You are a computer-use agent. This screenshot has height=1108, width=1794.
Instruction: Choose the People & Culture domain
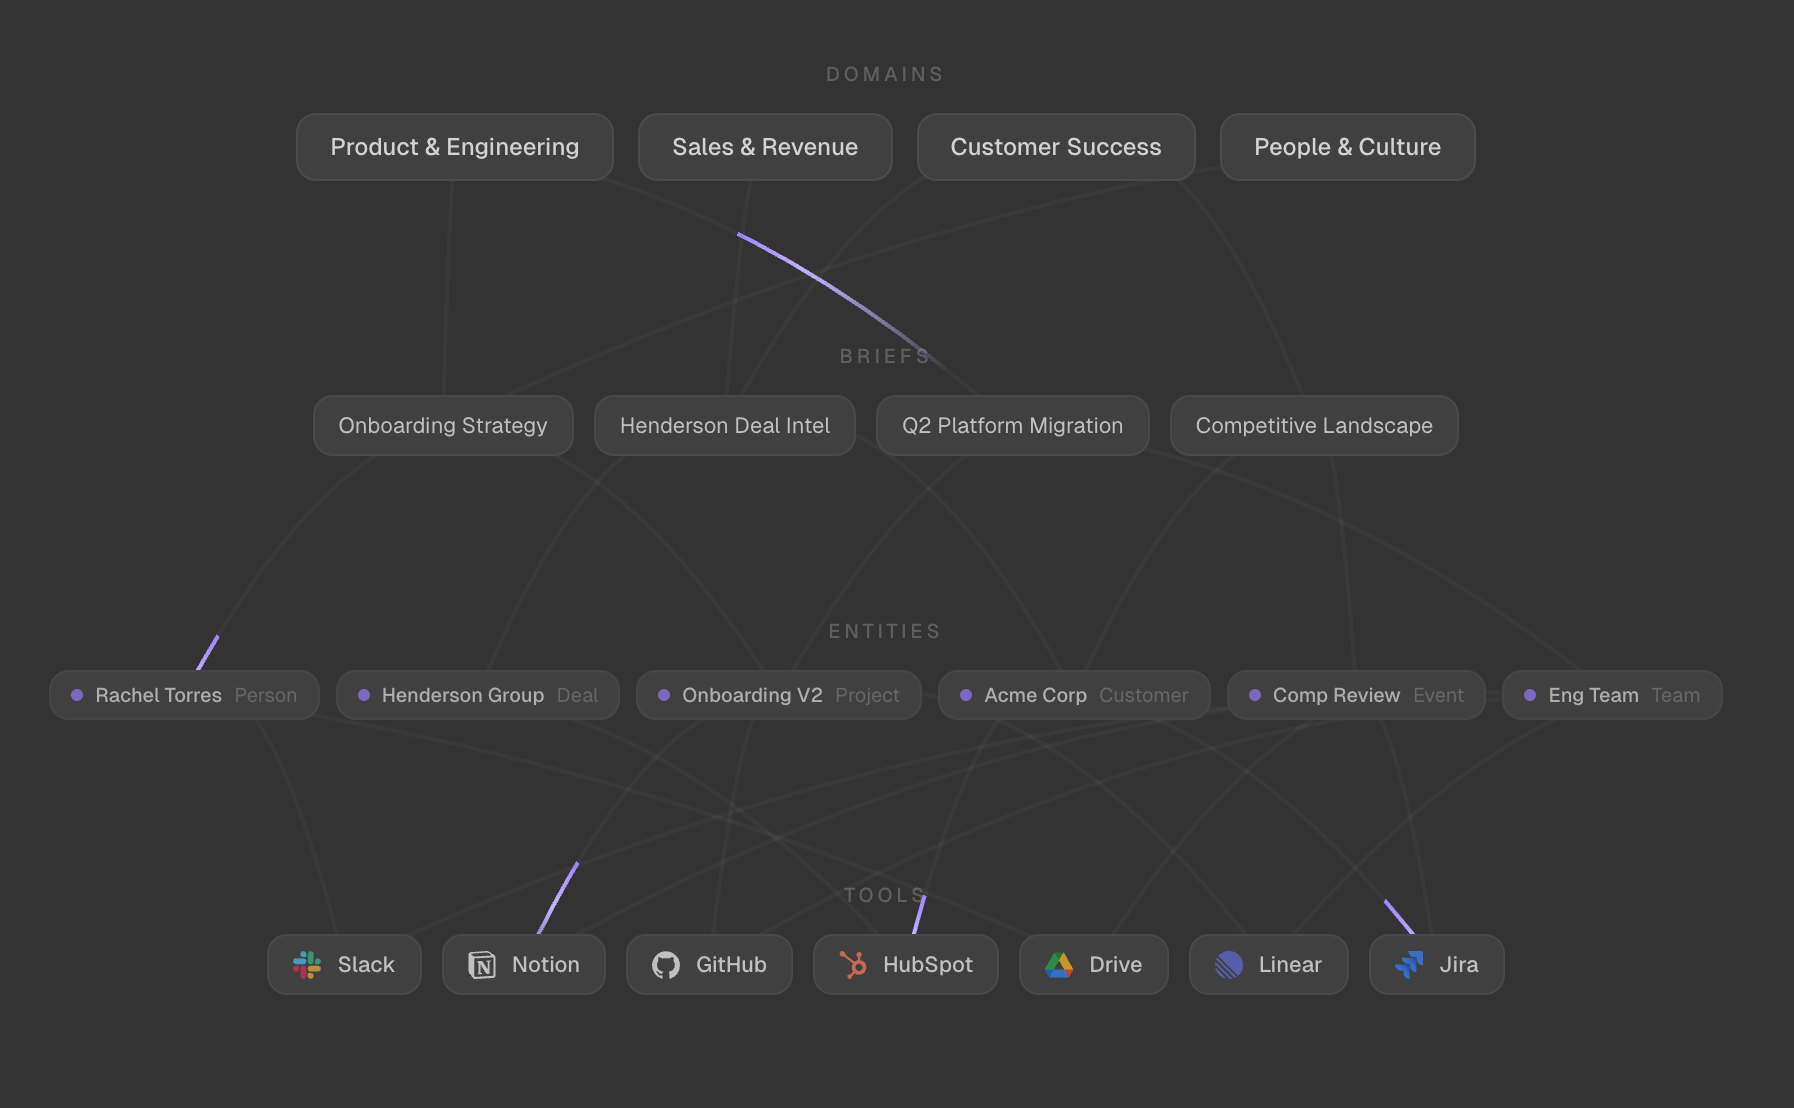point(1347,147)
